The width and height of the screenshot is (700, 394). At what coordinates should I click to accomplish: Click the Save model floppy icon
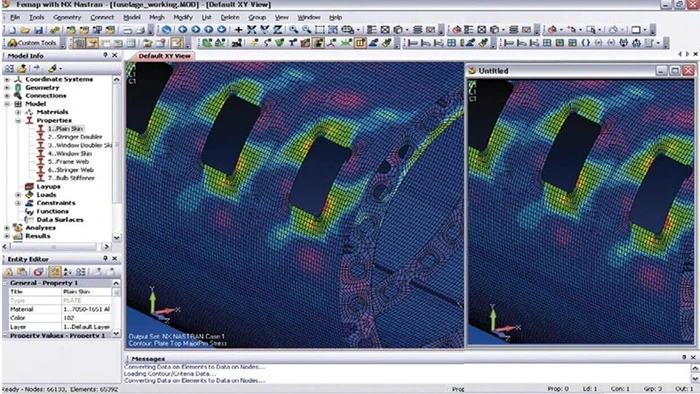pos(38,30)
